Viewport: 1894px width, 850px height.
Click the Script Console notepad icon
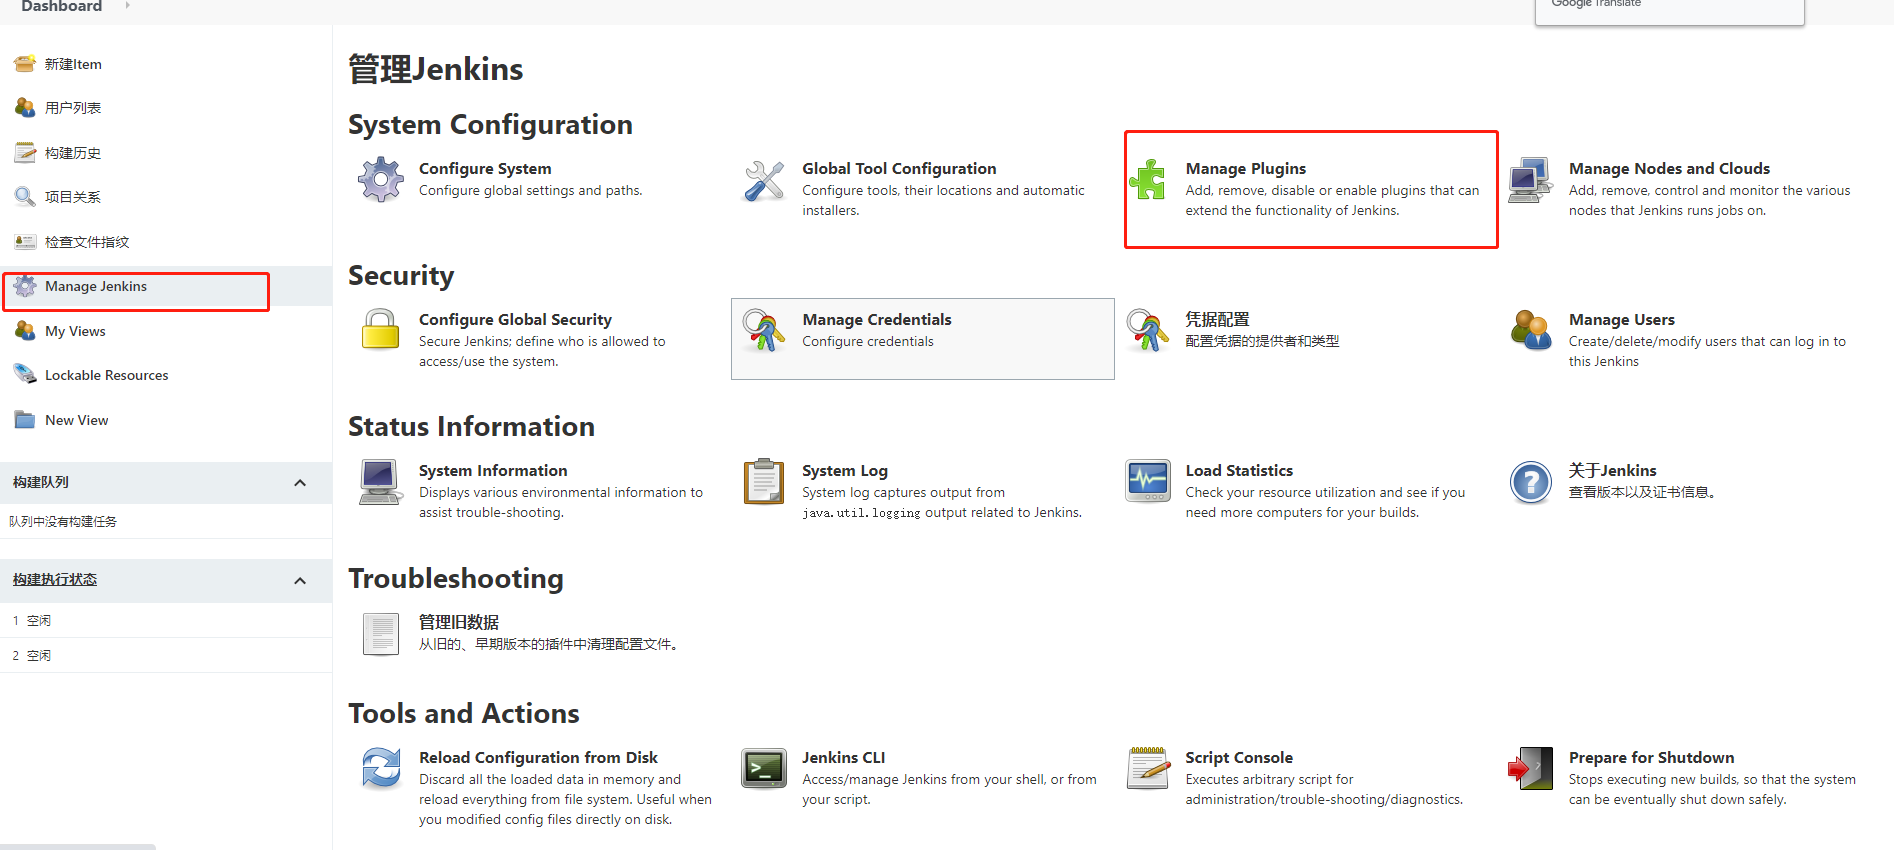click(x=1147, y=769)
